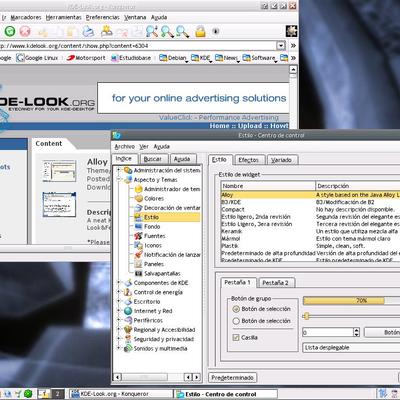Open the Herramientas menu
Screen dimensions: 400x400
tap(63, 17)
